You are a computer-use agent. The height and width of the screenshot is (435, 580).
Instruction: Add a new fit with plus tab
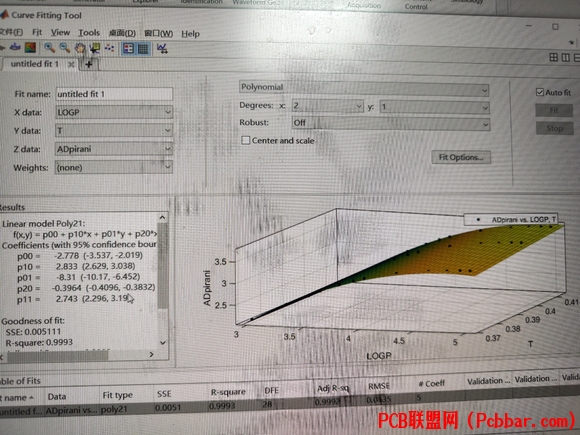click(x=89, y=64)
